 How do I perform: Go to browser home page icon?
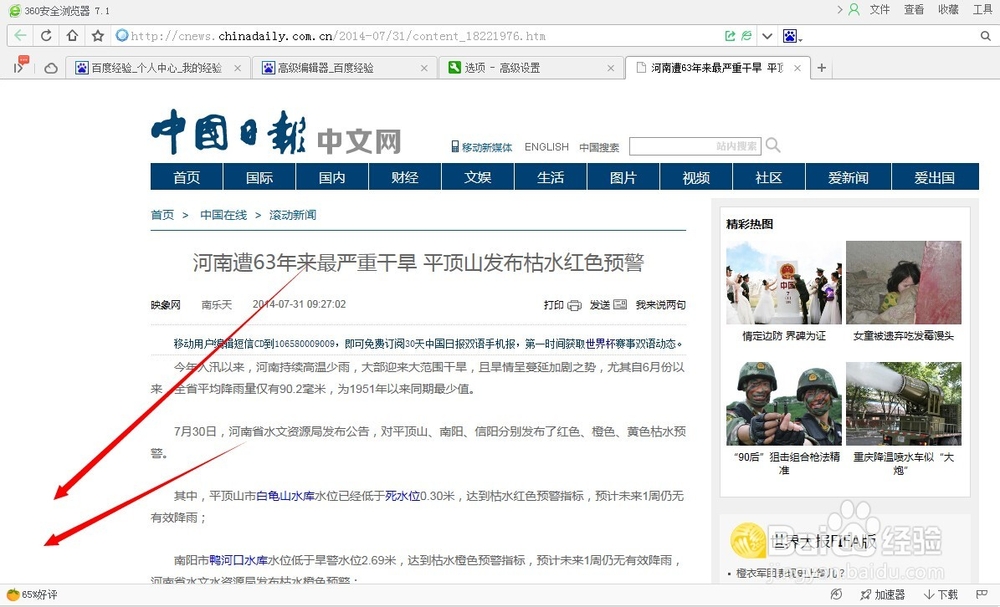72,36
